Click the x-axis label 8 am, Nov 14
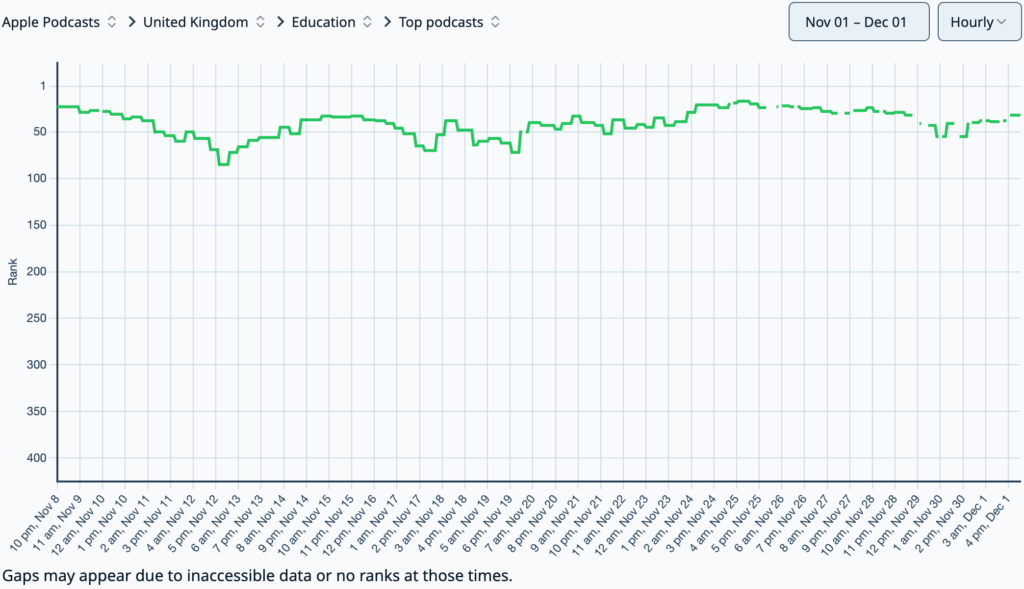 [x=260, y=524]
